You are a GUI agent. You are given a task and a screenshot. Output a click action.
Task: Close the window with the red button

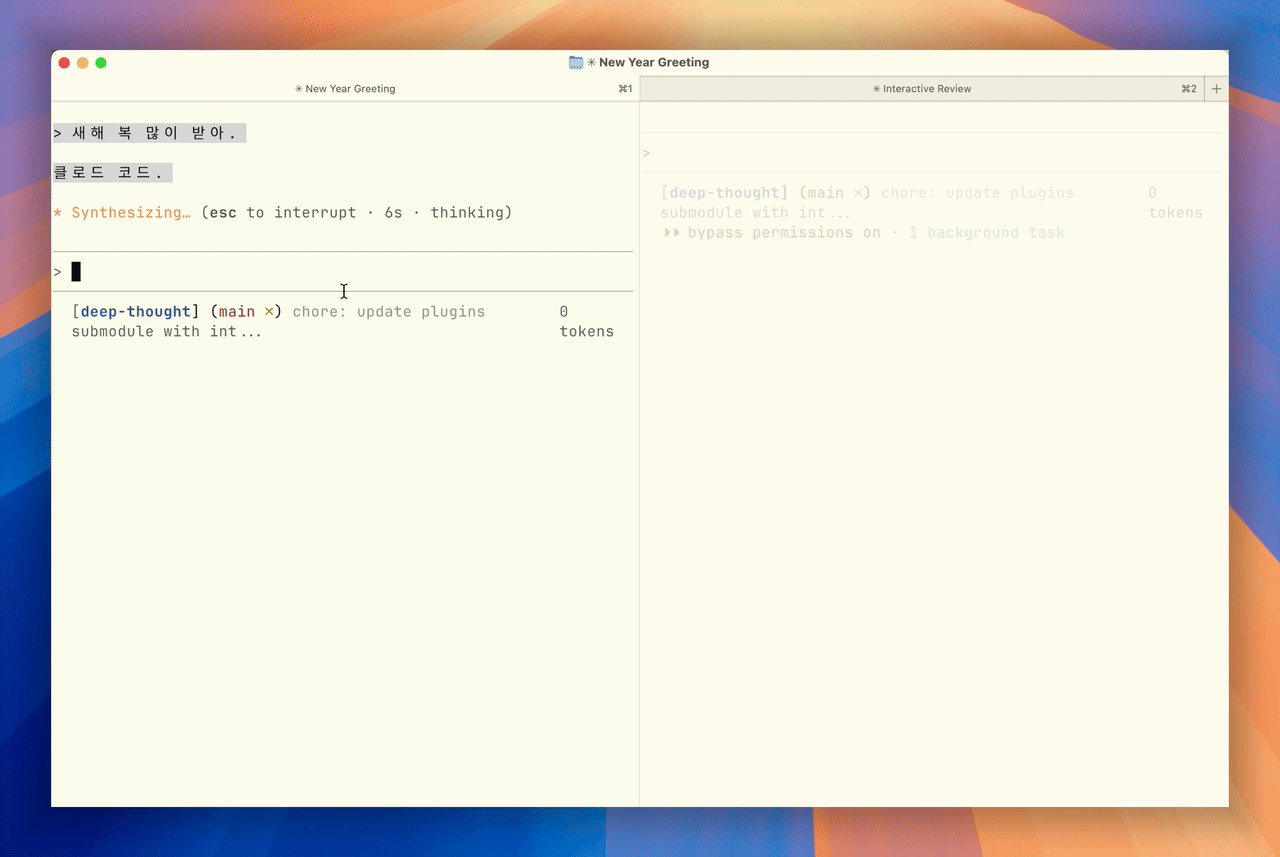[64, 63]
